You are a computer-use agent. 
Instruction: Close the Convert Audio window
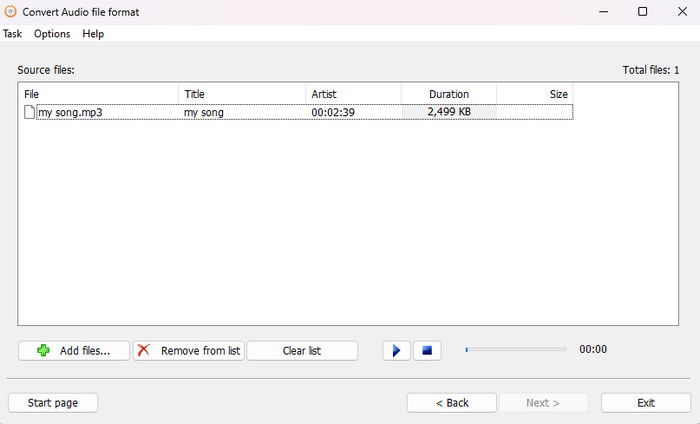682,12
